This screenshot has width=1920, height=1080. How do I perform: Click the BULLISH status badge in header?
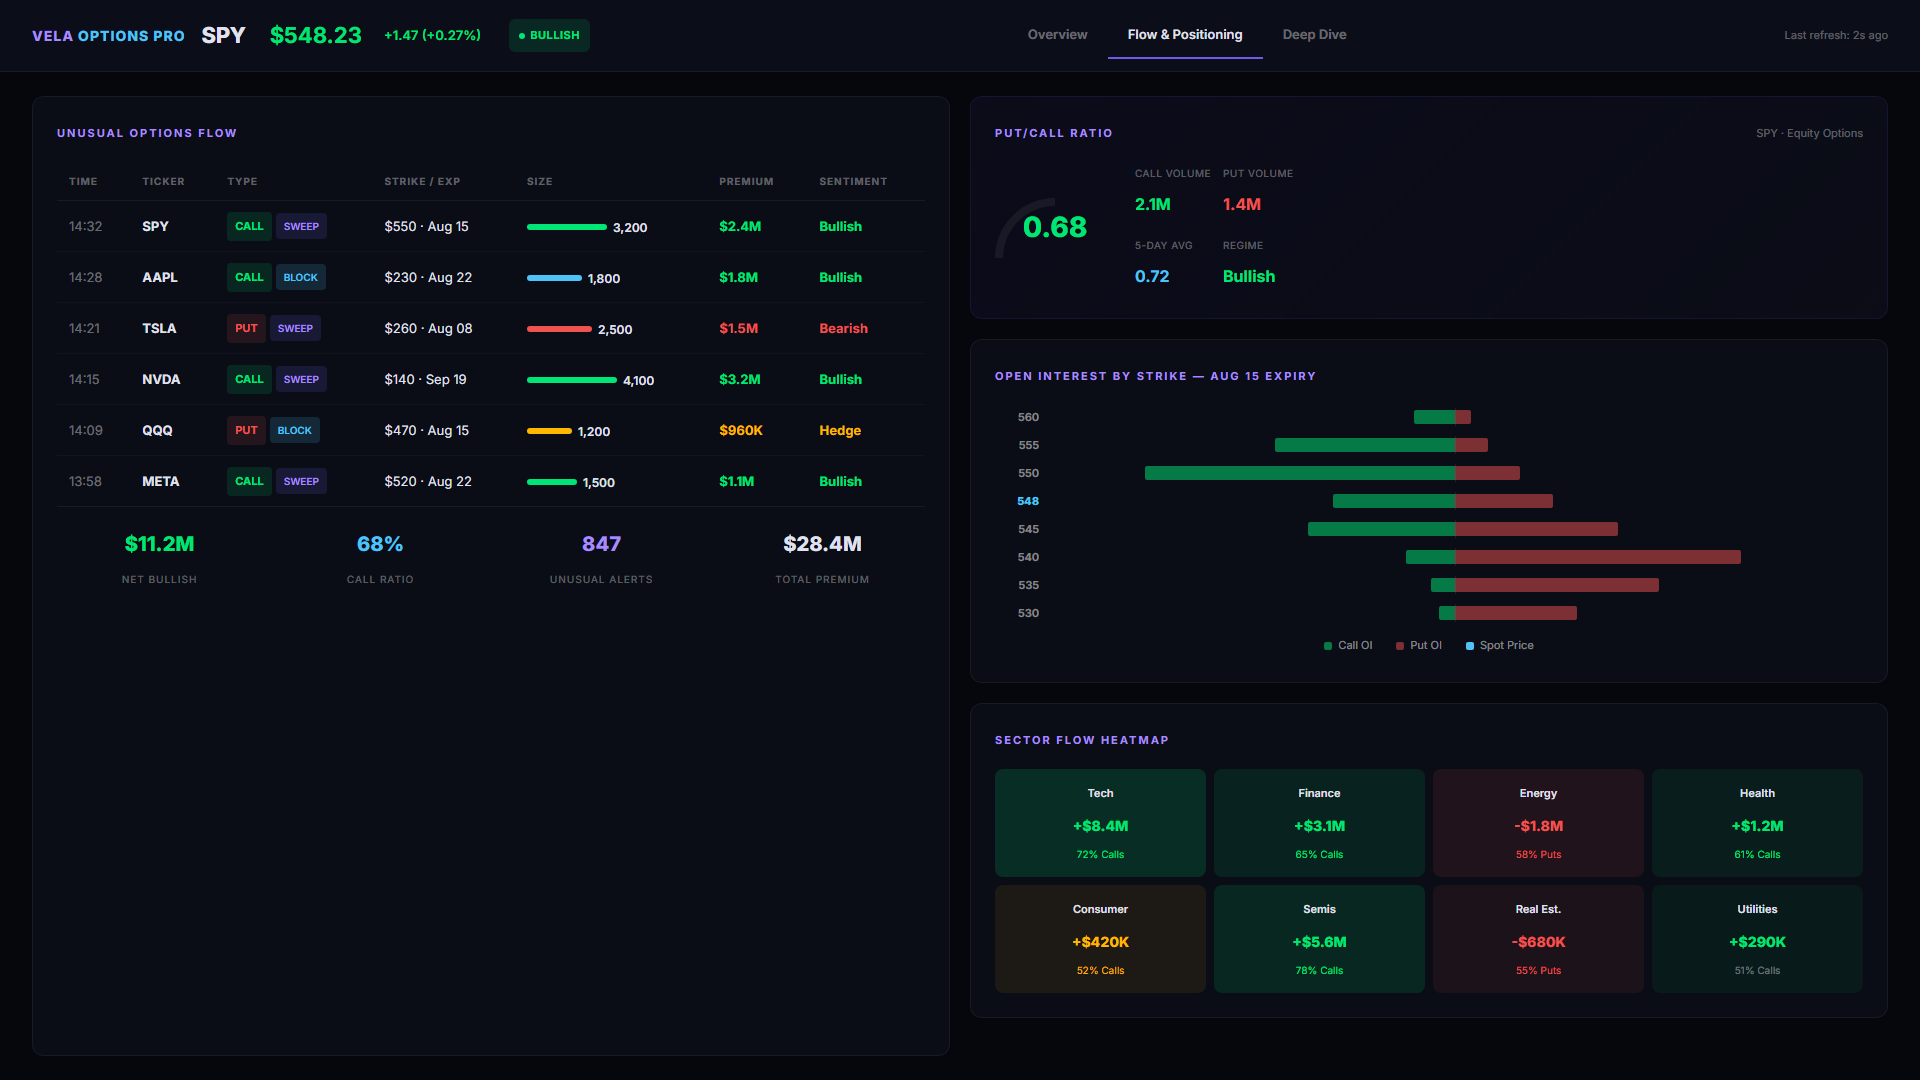tap(549, 35)
